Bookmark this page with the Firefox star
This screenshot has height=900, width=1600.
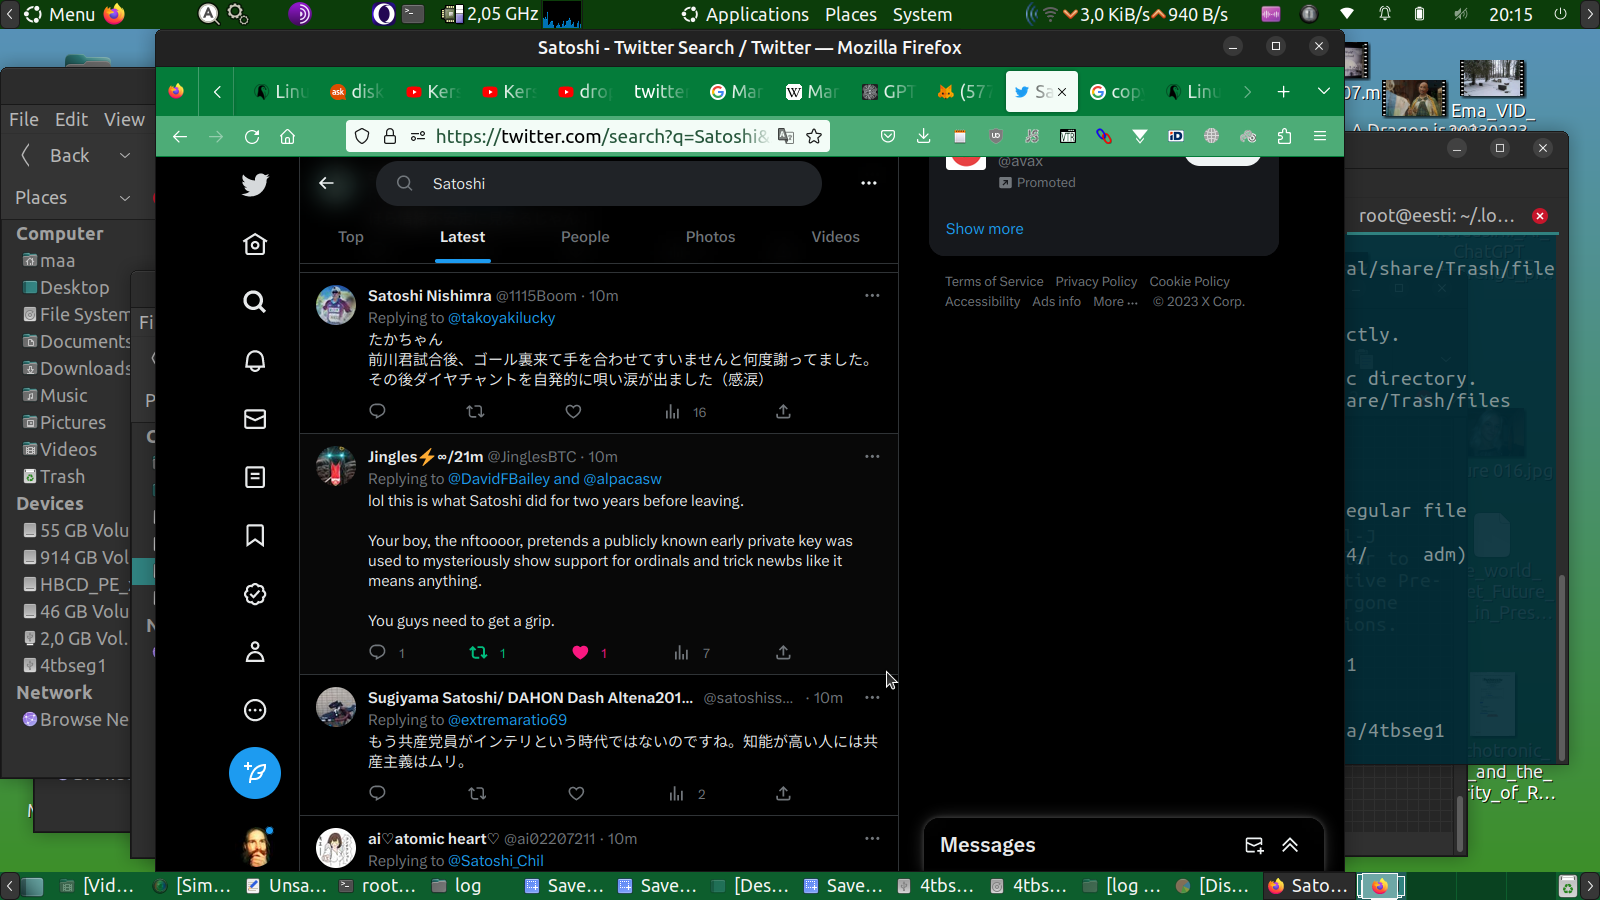click(814, 136)
